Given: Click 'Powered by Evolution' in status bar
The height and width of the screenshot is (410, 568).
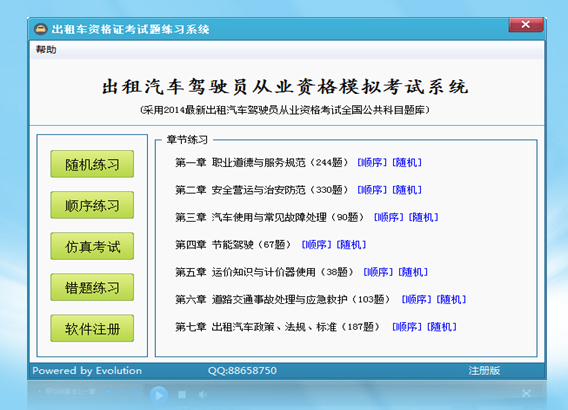Looking at the screenshot, I should [x=87, y=371].
